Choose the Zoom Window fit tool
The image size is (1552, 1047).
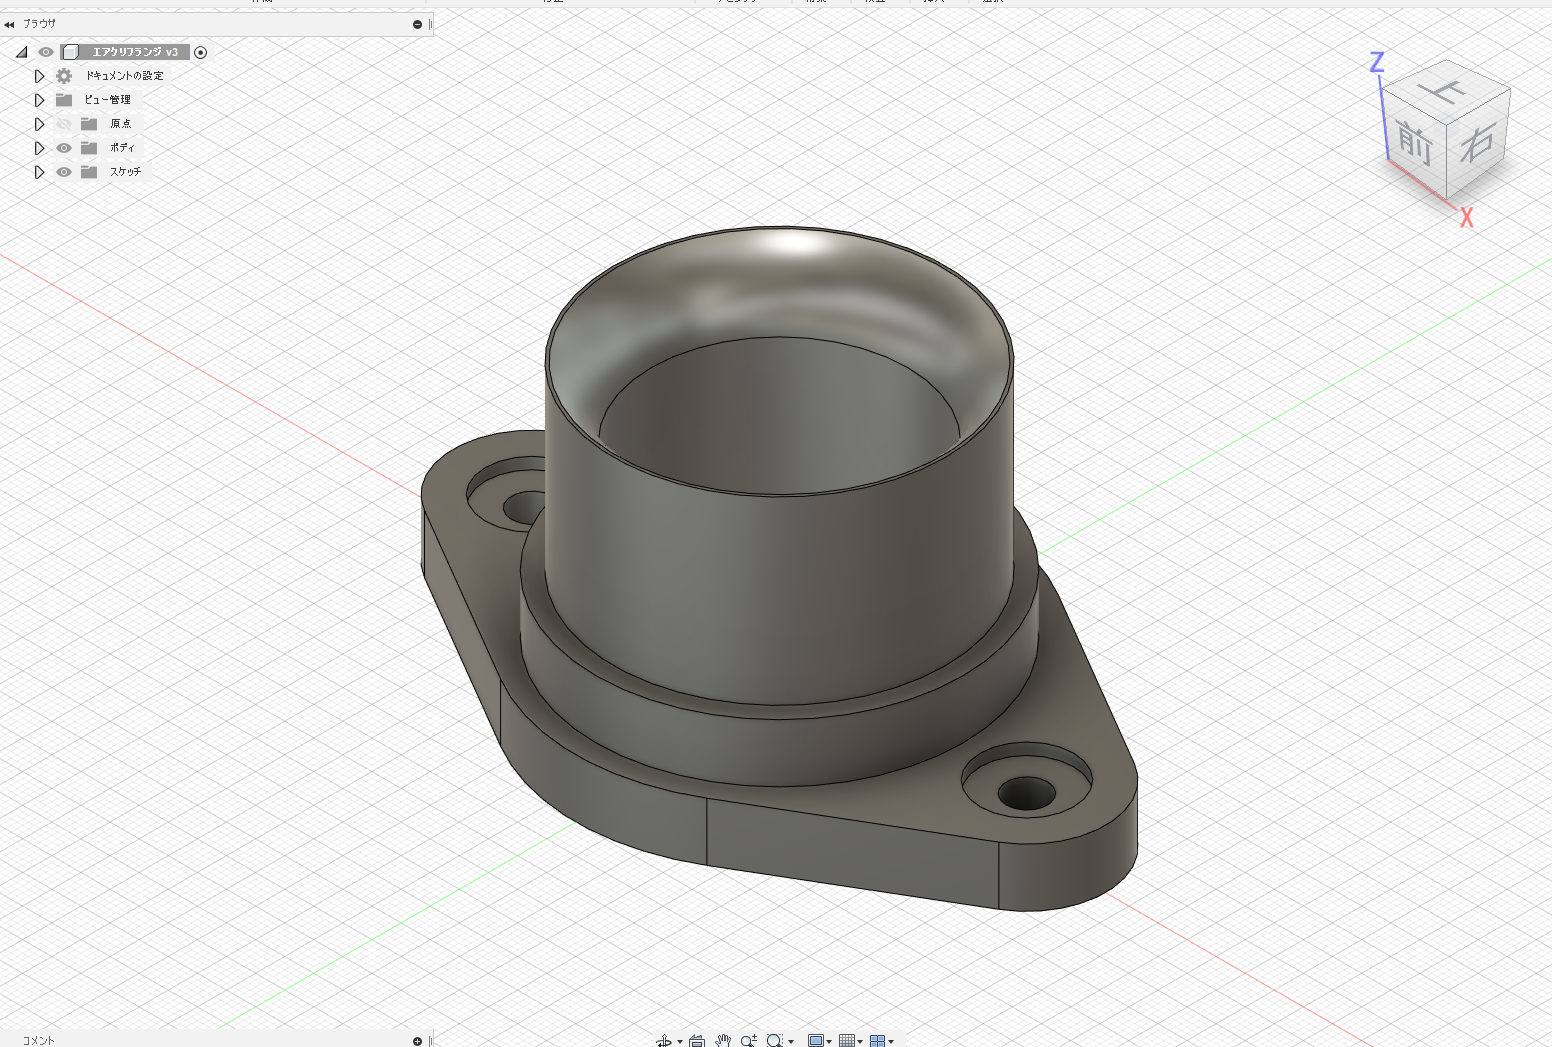[x=775, y=1041]
